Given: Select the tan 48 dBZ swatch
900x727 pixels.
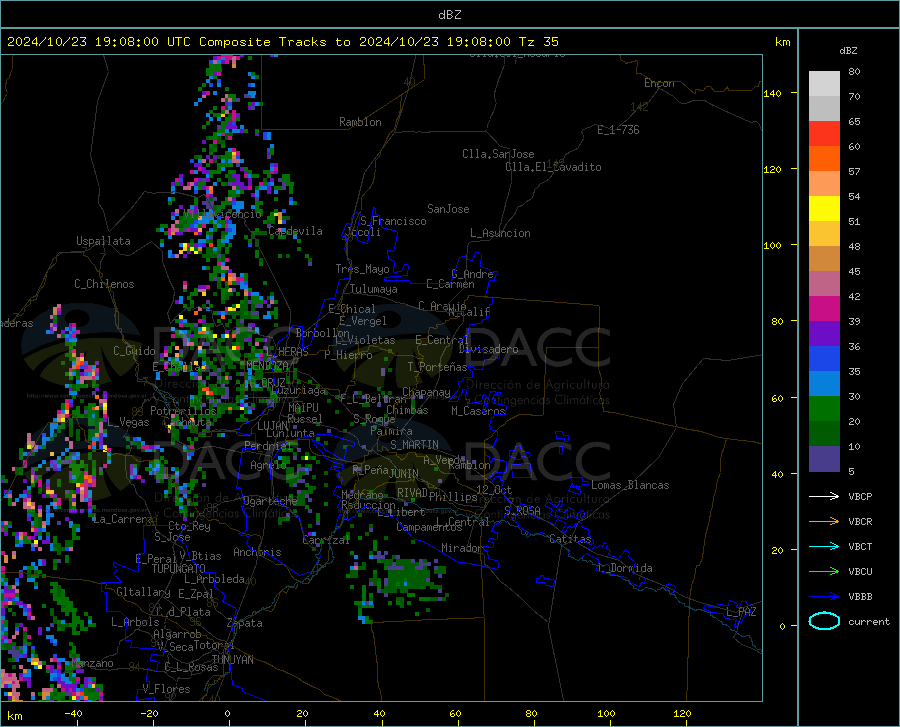Looking at the screenshot, I should (824, 259).
